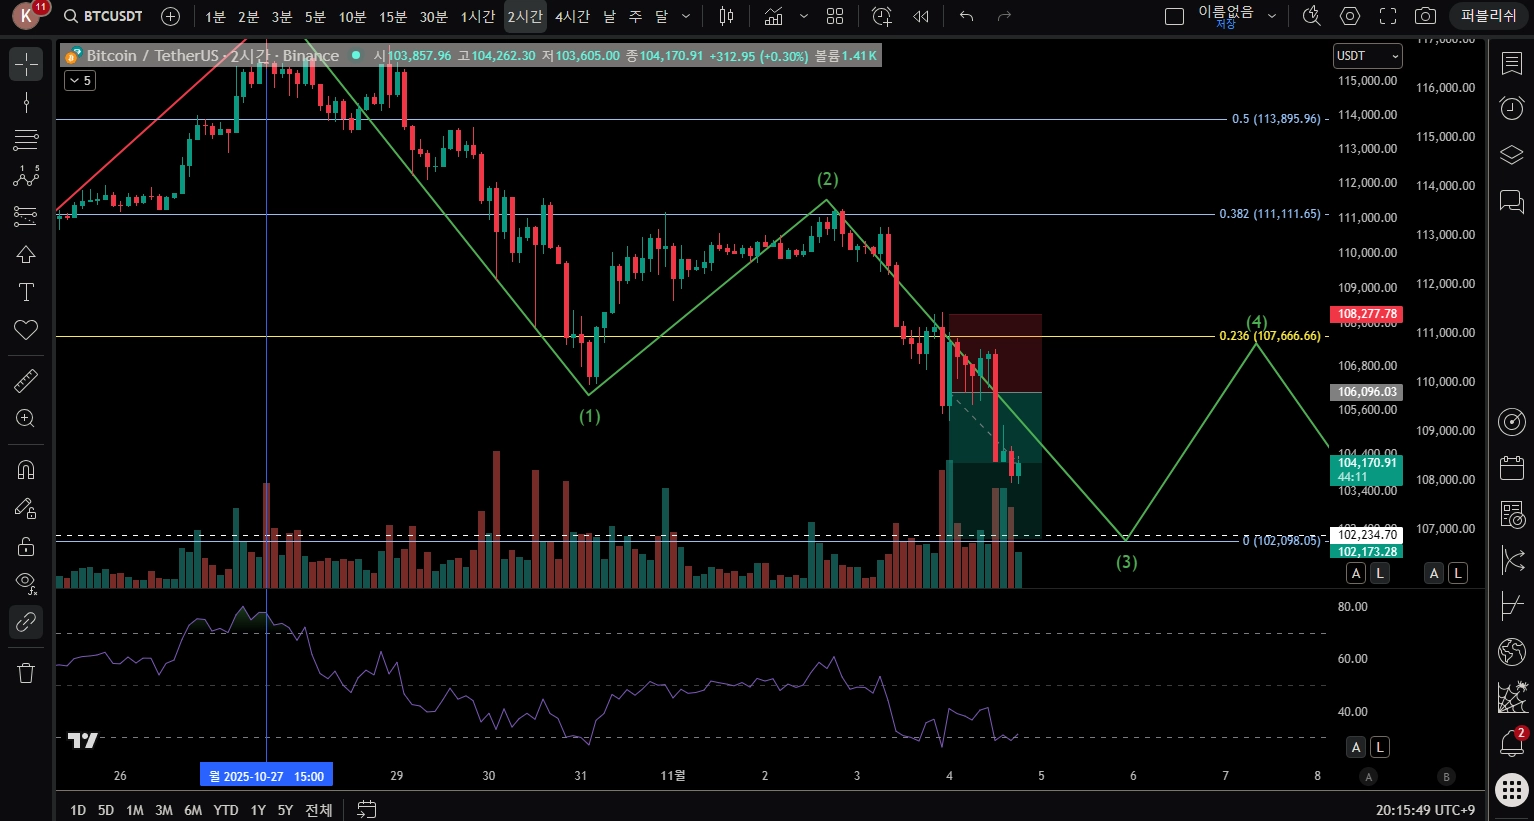Switch to the 4시간 timeframe
The image size is (1534, 821).
tap(572, 16)
